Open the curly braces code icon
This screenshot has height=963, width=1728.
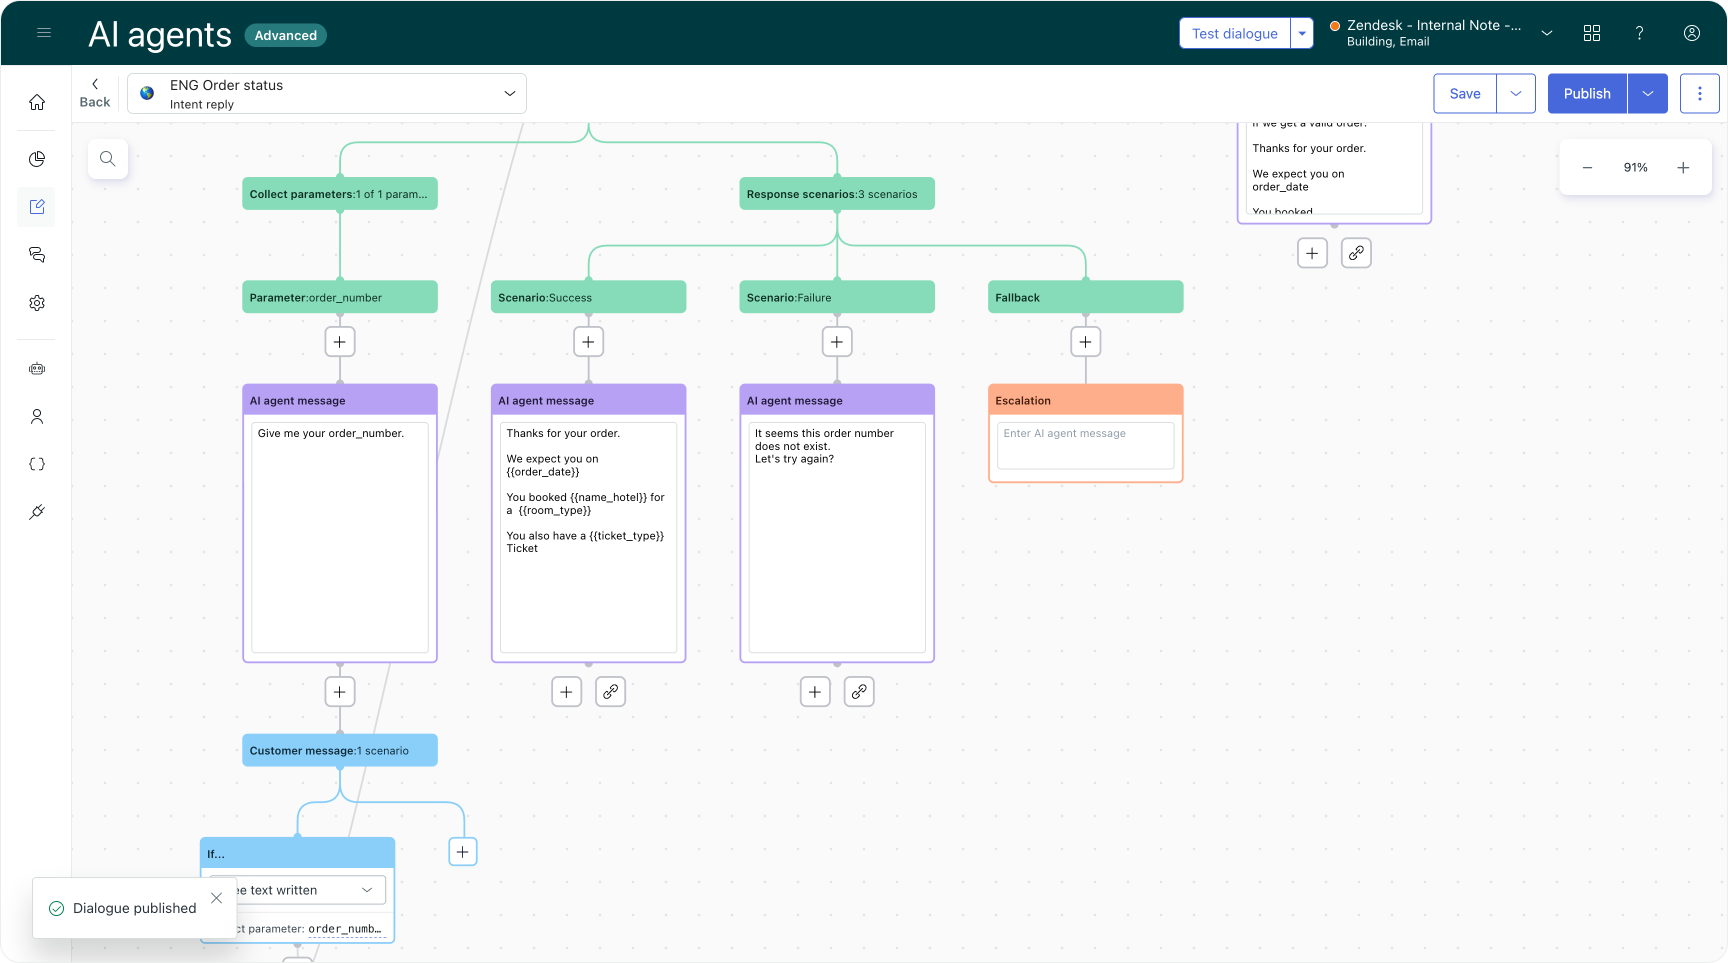click(37, 464)
